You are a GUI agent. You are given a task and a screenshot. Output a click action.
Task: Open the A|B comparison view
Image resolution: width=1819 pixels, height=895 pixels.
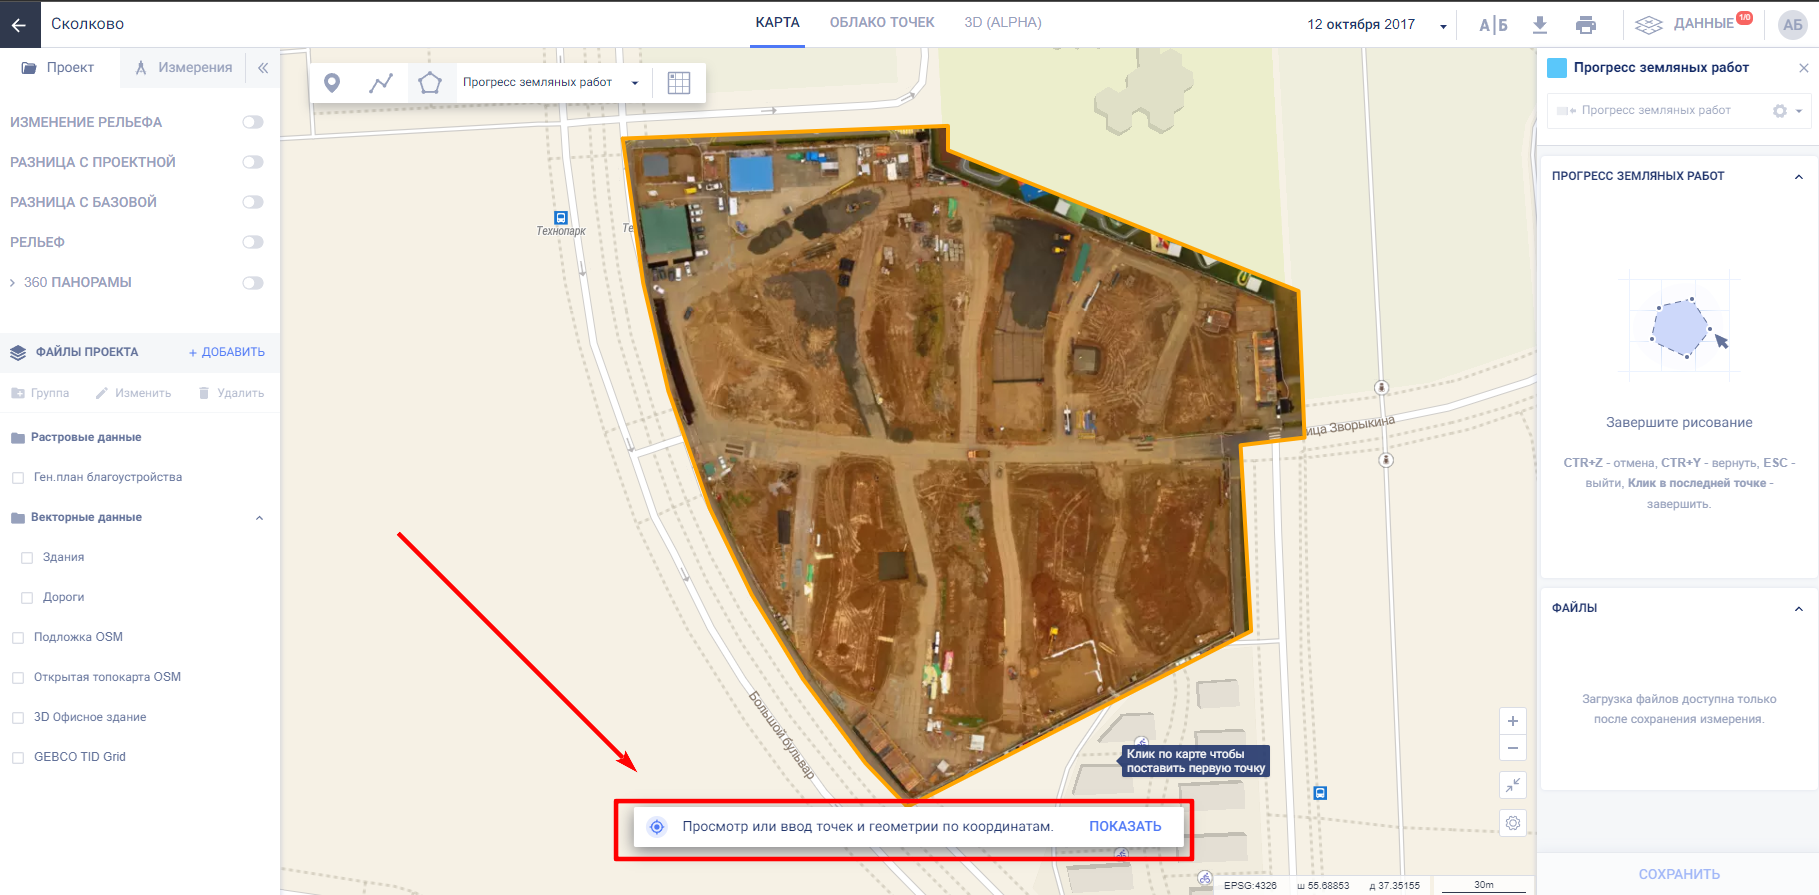[1493, 25]
